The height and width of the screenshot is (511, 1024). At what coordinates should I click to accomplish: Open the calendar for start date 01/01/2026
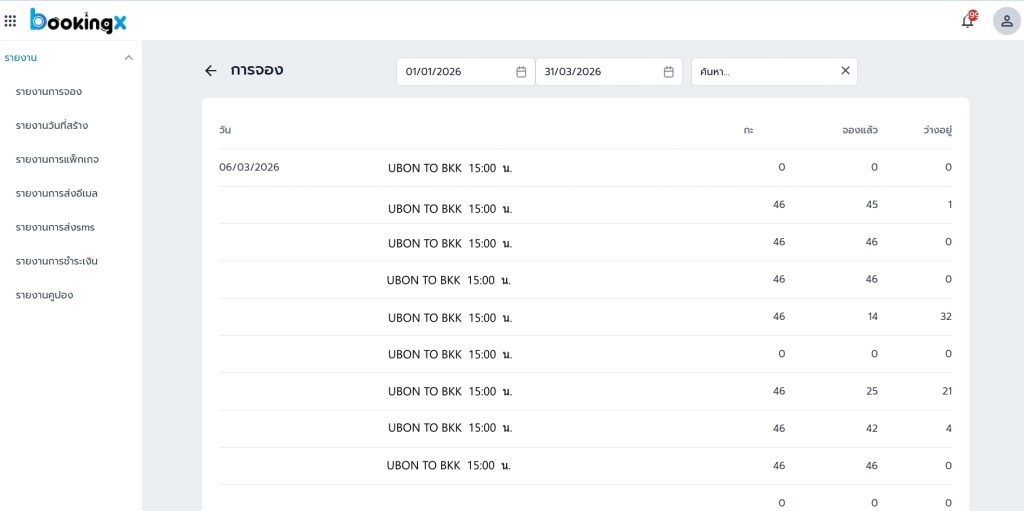(521, 72)
